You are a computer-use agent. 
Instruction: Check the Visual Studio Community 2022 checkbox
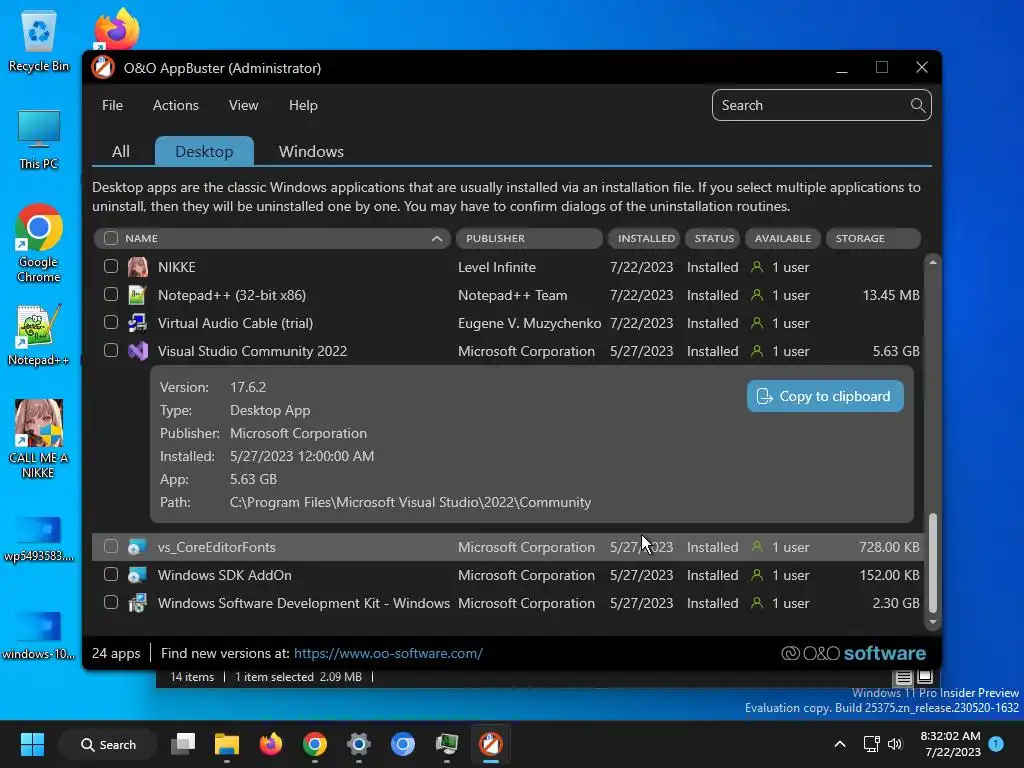pos(111,351)
